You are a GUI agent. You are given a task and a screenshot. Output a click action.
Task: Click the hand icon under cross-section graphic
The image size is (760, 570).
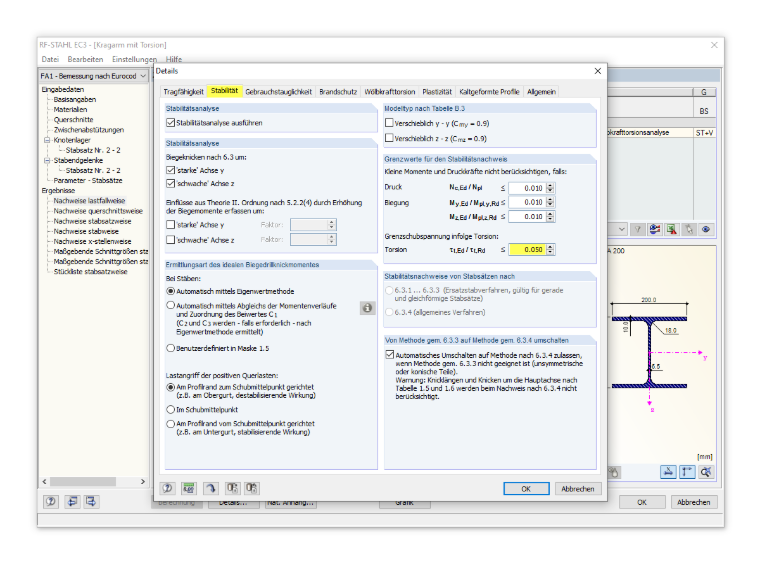(614, 472)
